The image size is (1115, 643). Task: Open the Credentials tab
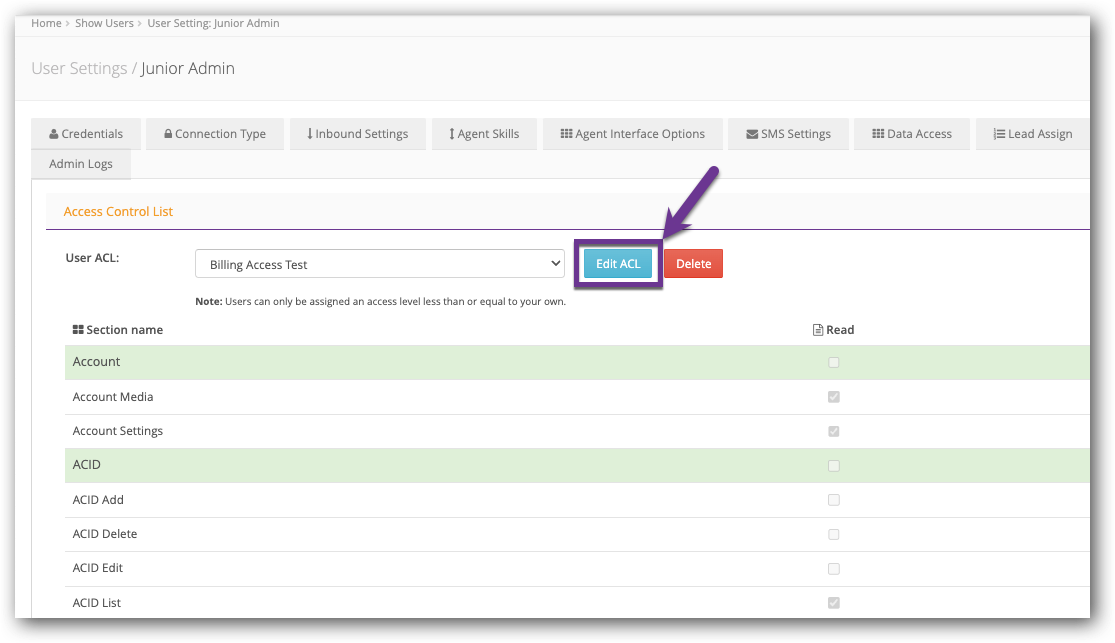coord(86,134)
